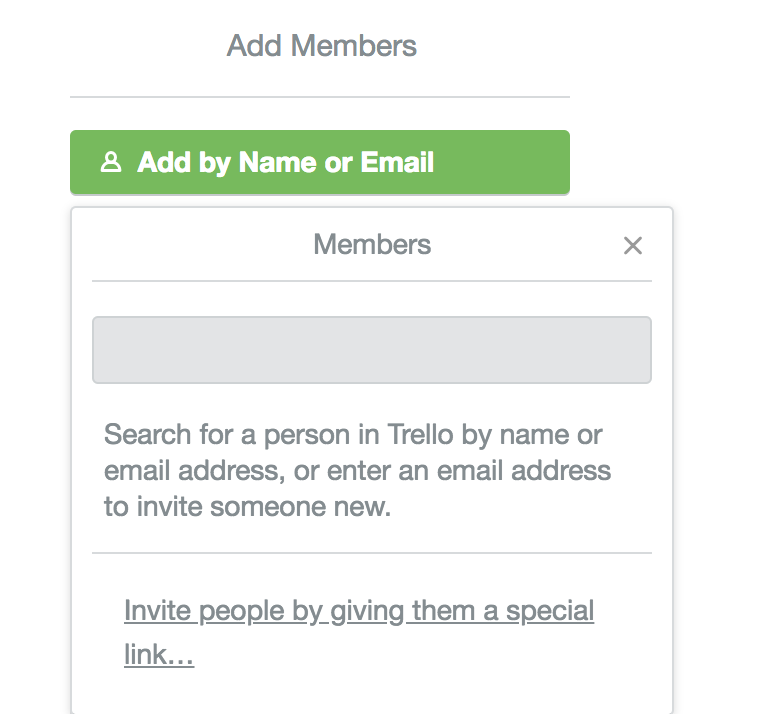Close the Members popup
Viewport: 778px width, 714px height.
[632, 246]
